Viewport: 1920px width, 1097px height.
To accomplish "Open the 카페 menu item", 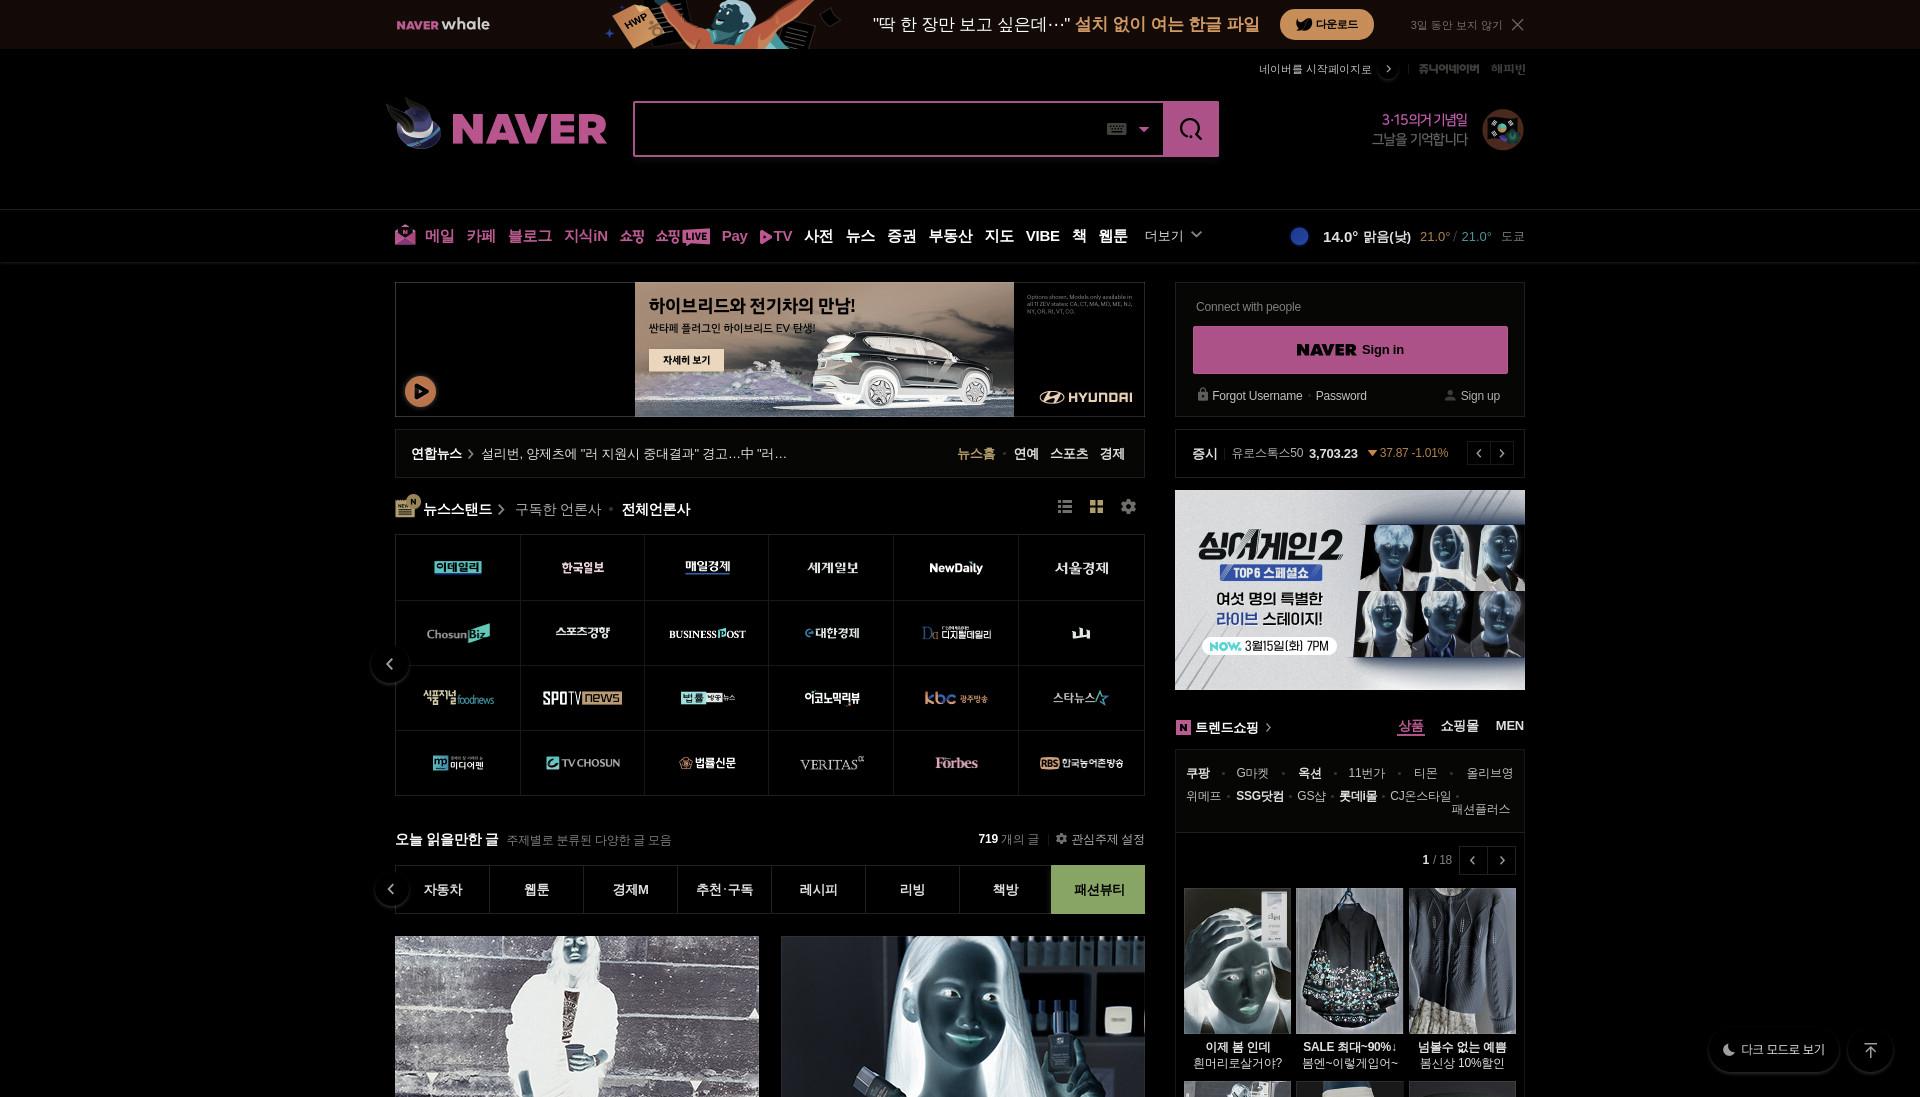I will [x=481, y=236].
